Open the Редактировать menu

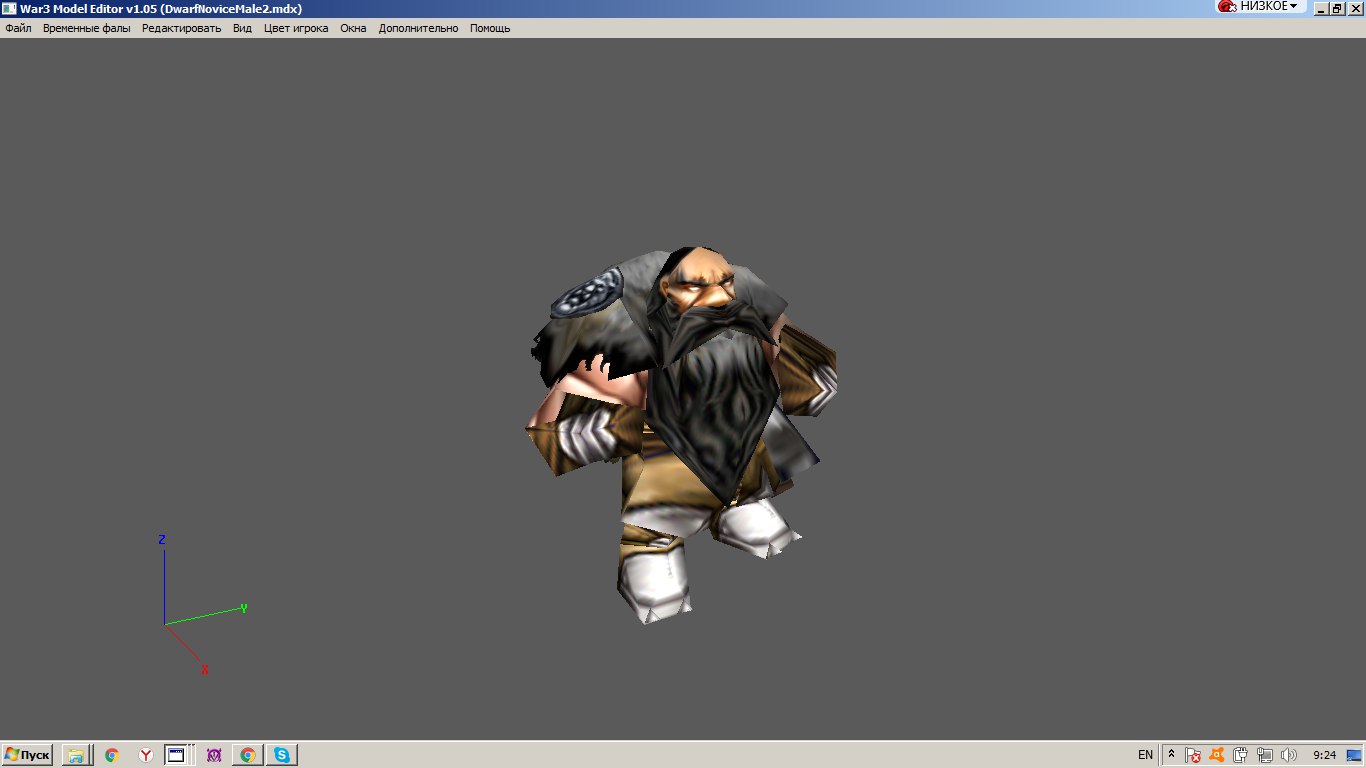point(181,28)
